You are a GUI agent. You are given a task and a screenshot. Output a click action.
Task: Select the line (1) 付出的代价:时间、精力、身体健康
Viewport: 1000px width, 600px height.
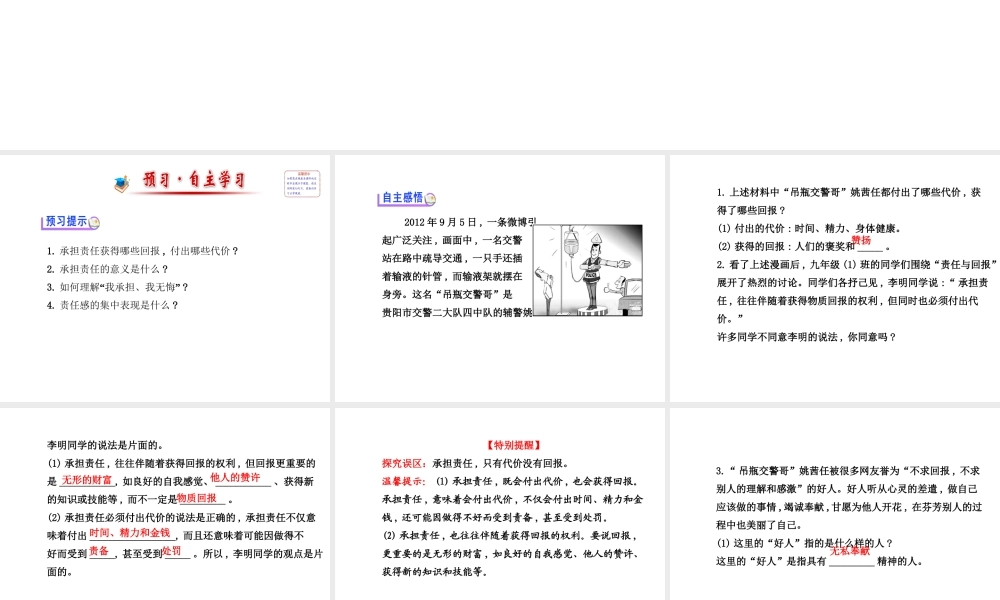[809, 228]
